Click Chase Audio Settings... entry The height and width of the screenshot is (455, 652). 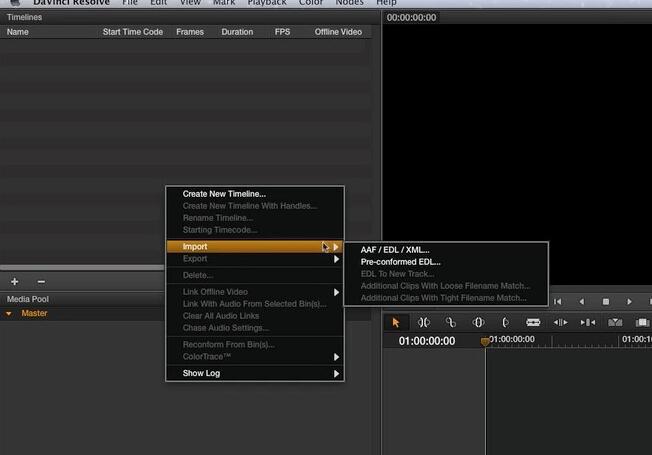[x=226, y=328]
